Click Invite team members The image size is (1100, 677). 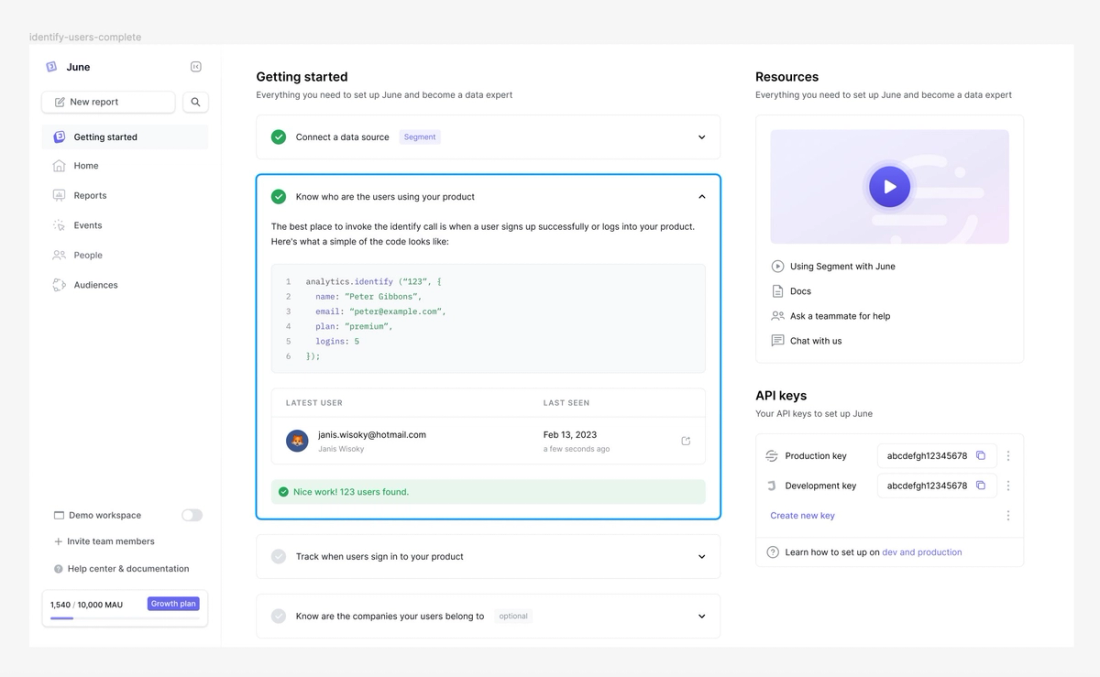coord(105,542)
